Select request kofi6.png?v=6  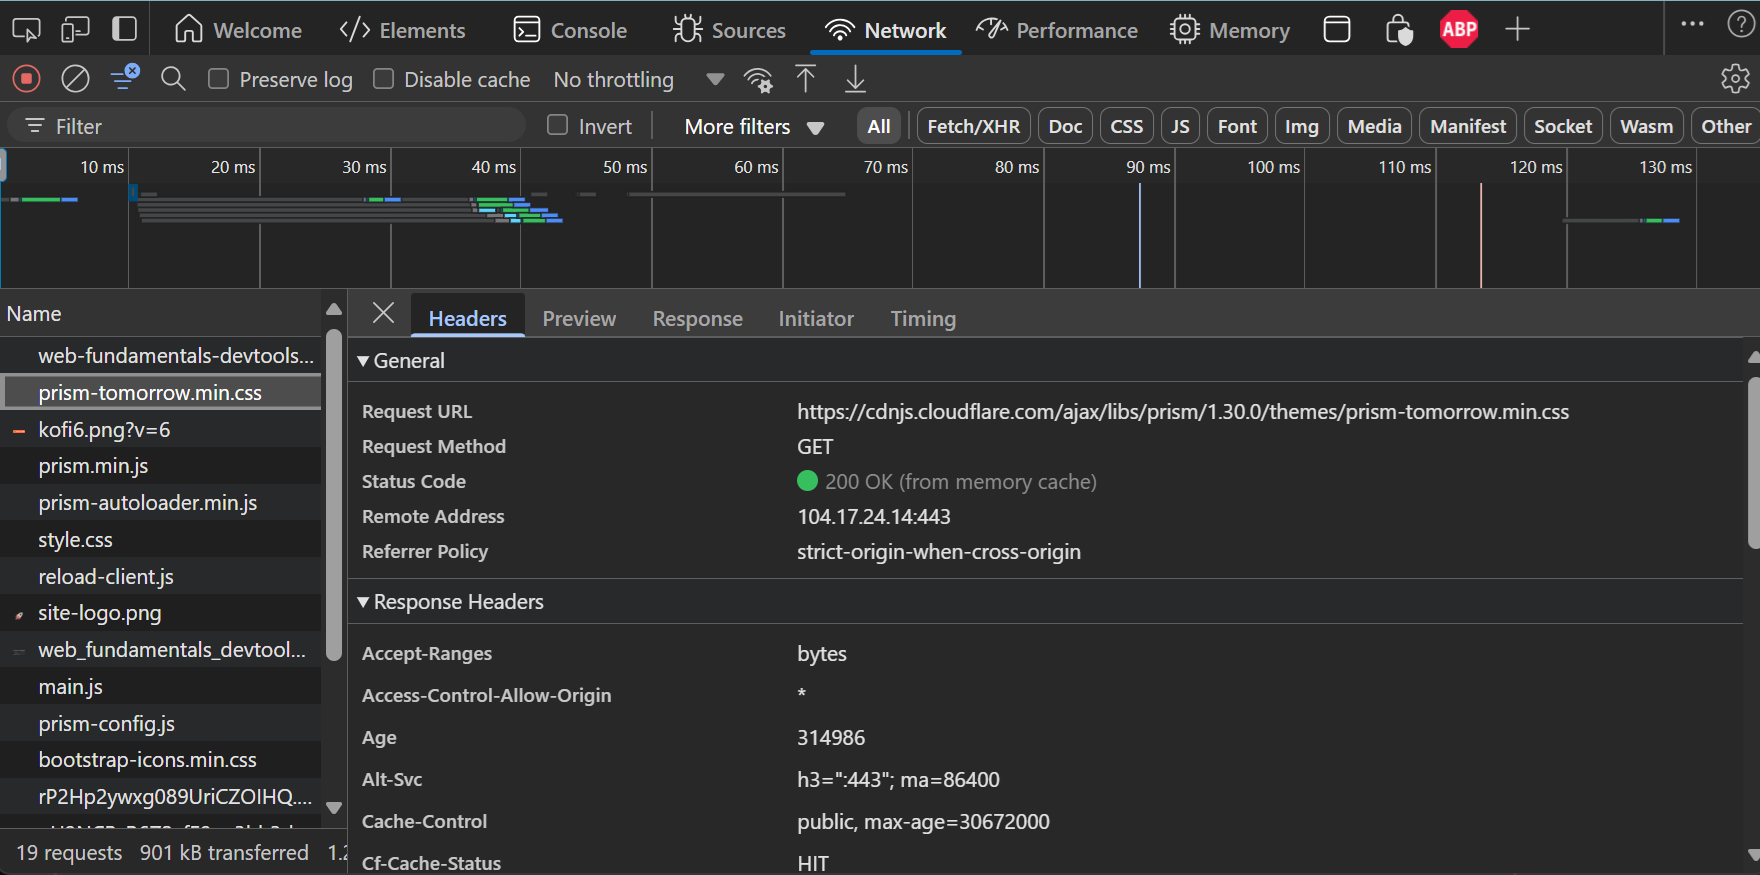point(161,429)
